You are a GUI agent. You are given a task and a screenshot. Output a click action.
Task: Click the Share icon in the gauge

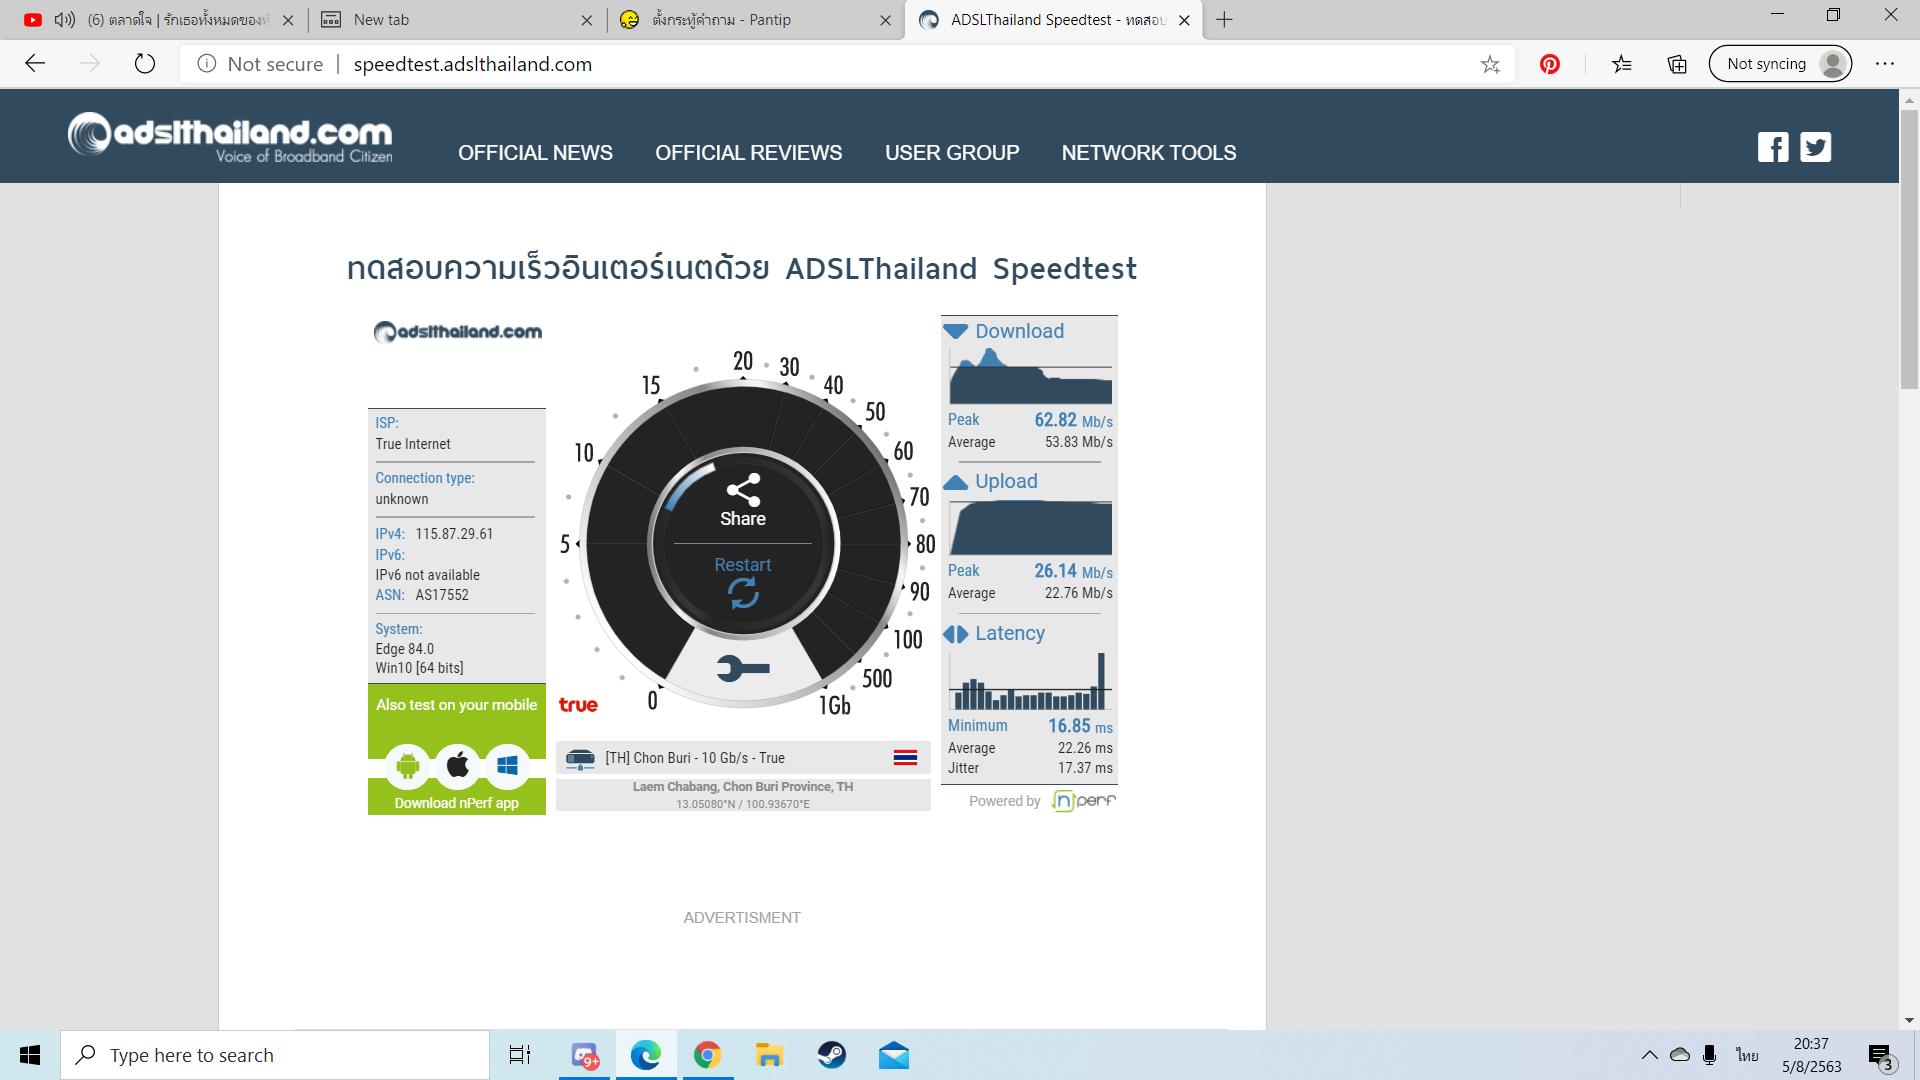click(743, 490)
